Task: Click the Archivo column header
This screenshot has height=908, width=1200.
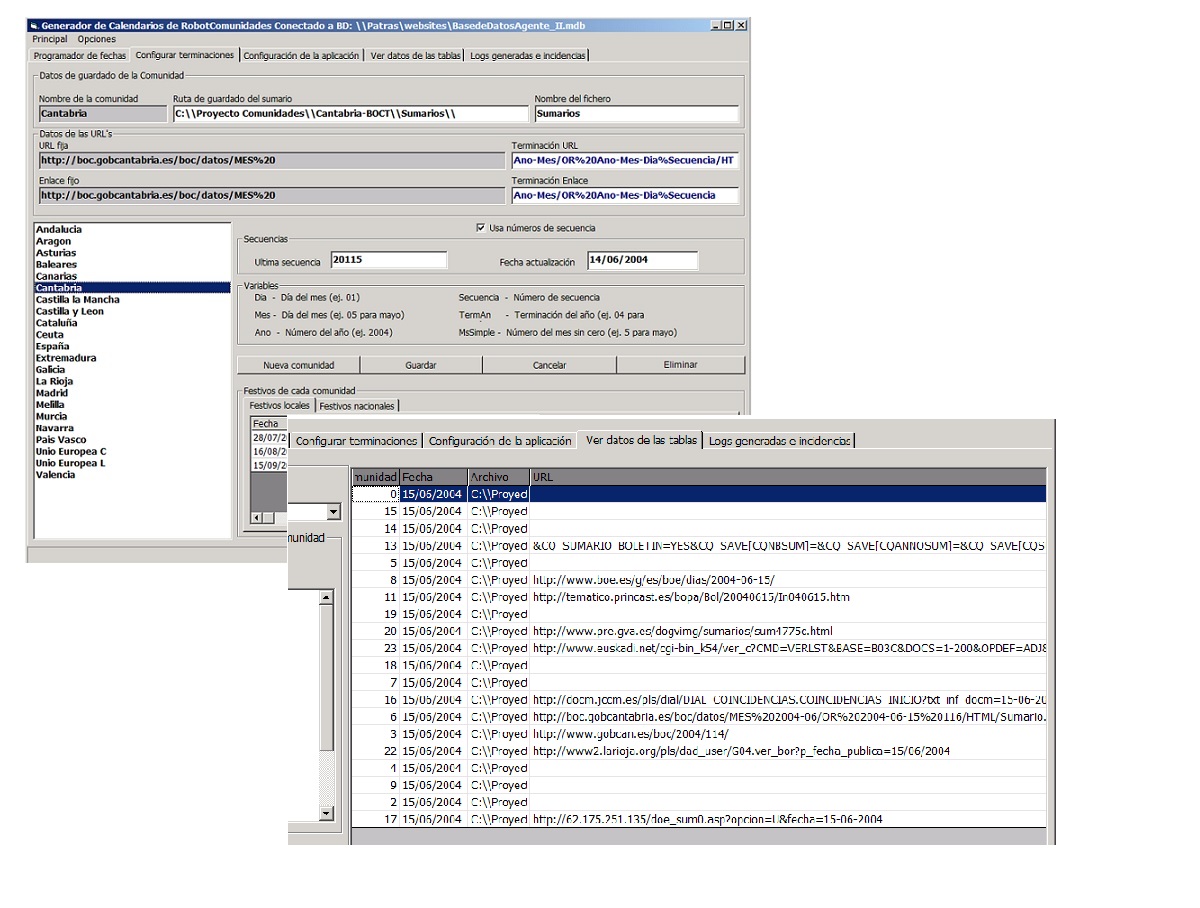Action: tap(498, 477)
